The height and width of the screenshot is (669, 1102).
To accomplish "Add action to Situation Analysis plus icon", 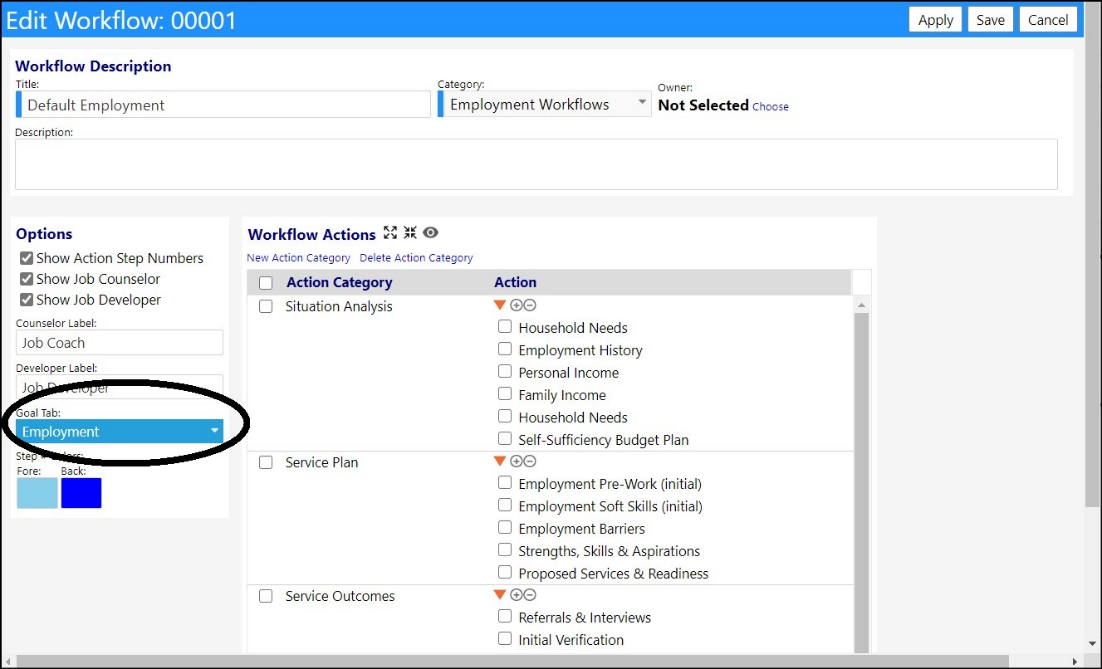I will 516,306.
